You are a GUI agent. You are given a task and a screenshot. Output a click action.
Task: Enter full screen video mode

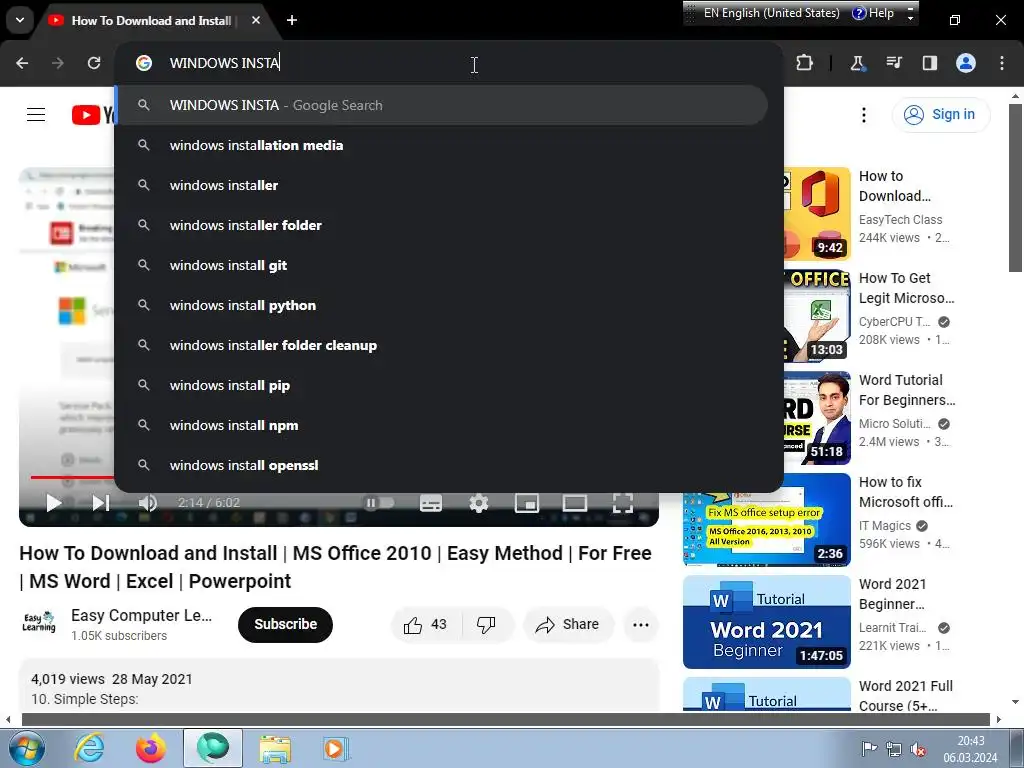click(x=623, y=503)
